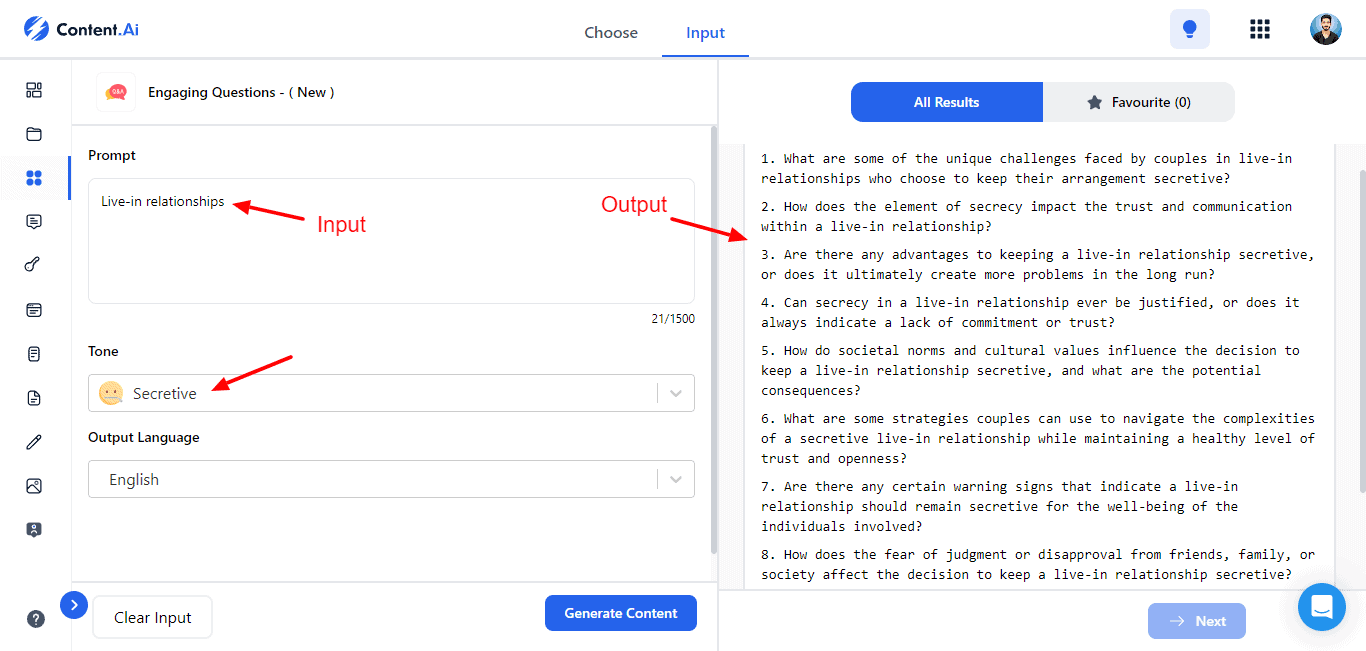Open the dashboard icon in sidebar

click(34, 91)
